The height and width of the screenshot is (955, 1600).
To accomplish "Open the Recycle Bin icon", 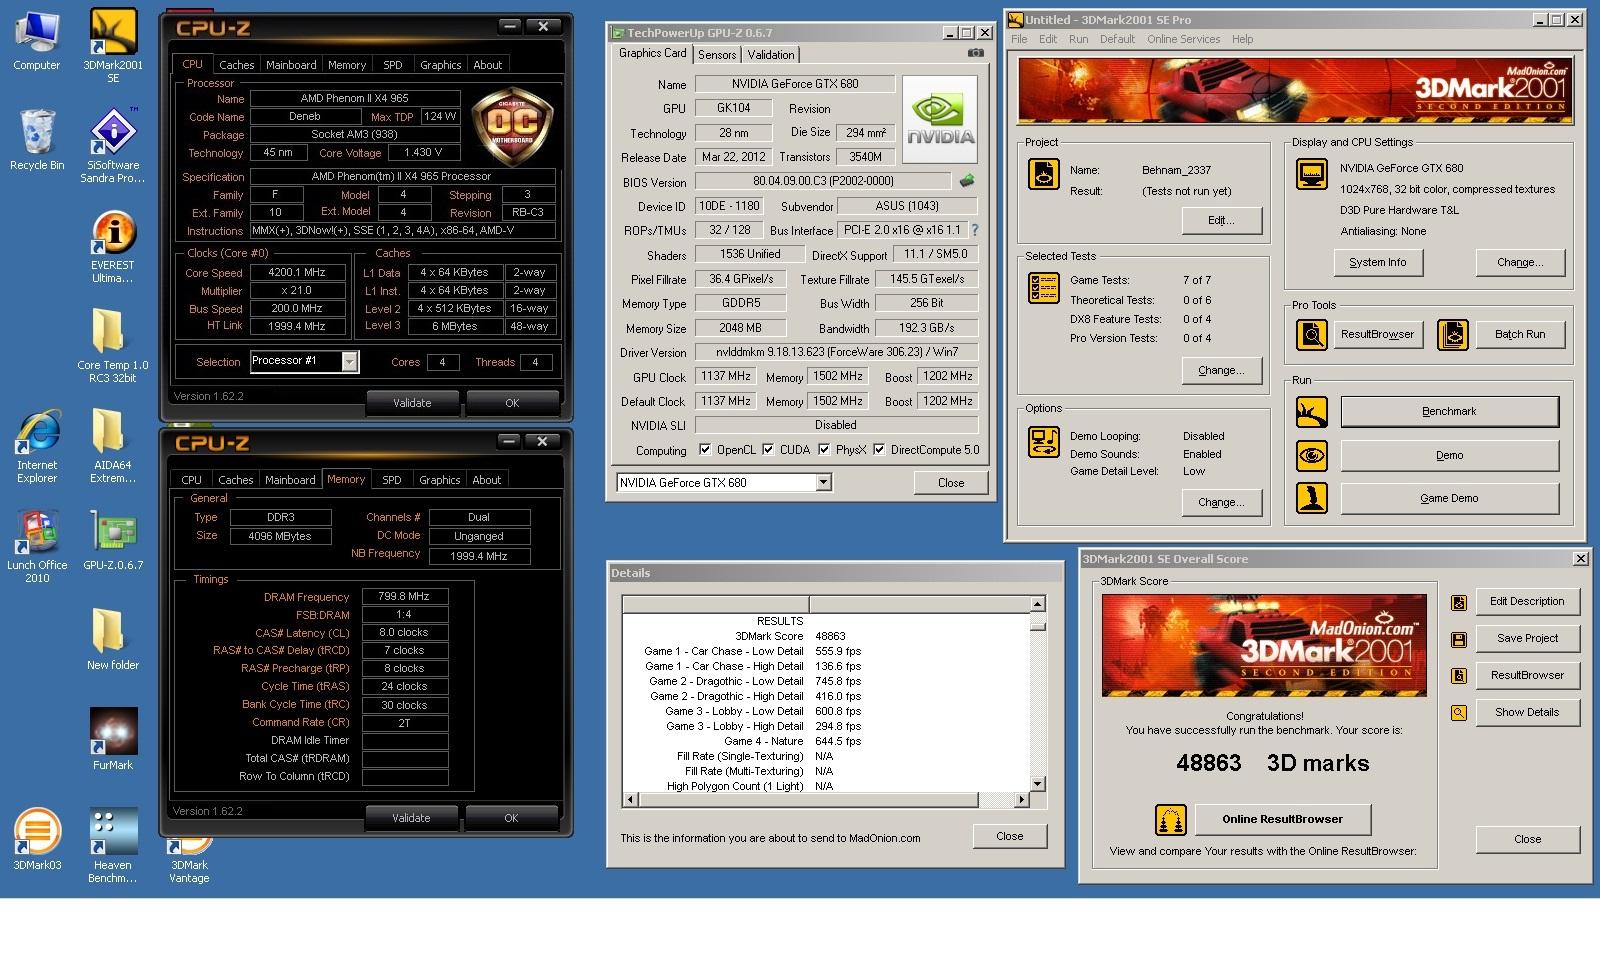I will tap(37, 140).
